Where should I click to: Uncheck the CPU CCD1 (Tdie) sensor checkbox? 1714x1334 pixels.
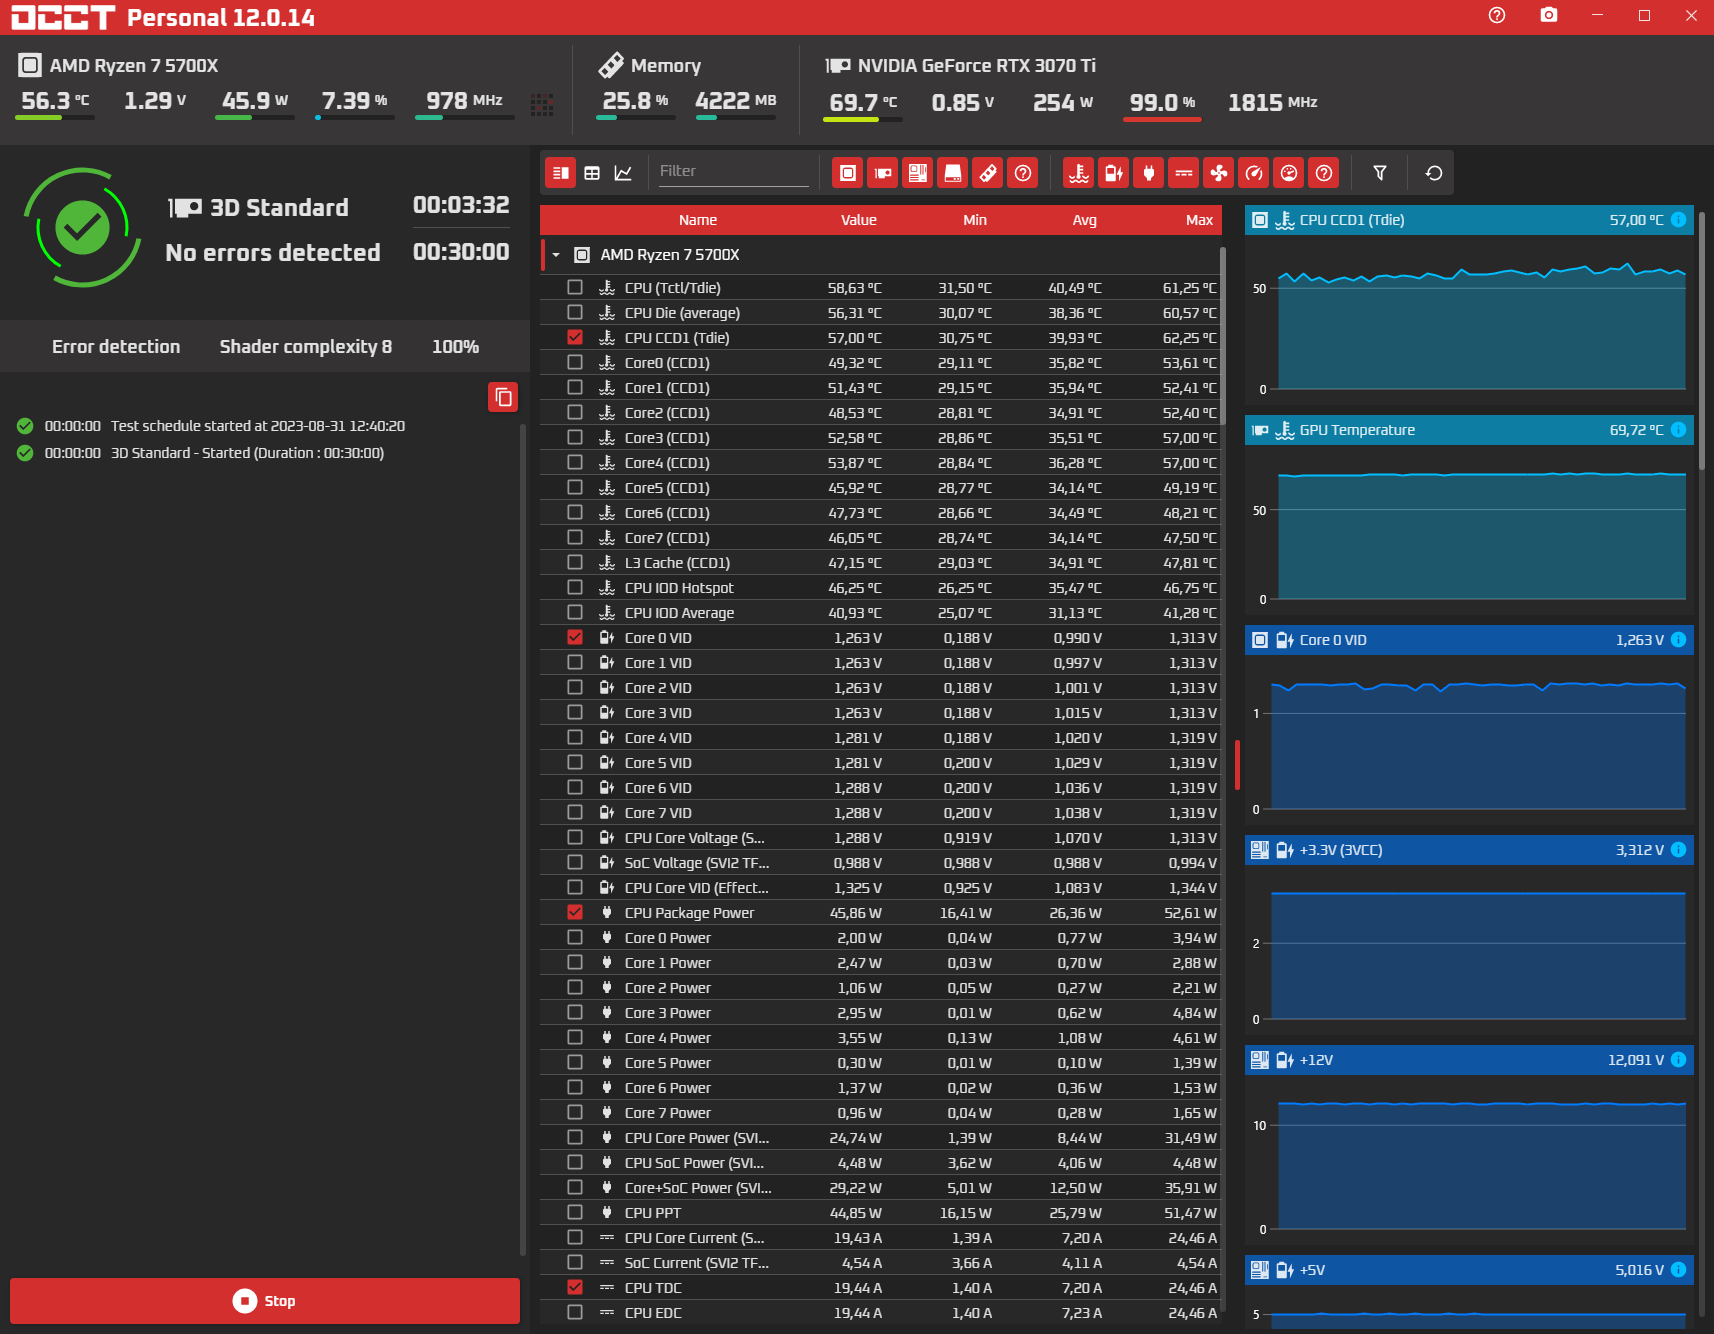point(575,337)
